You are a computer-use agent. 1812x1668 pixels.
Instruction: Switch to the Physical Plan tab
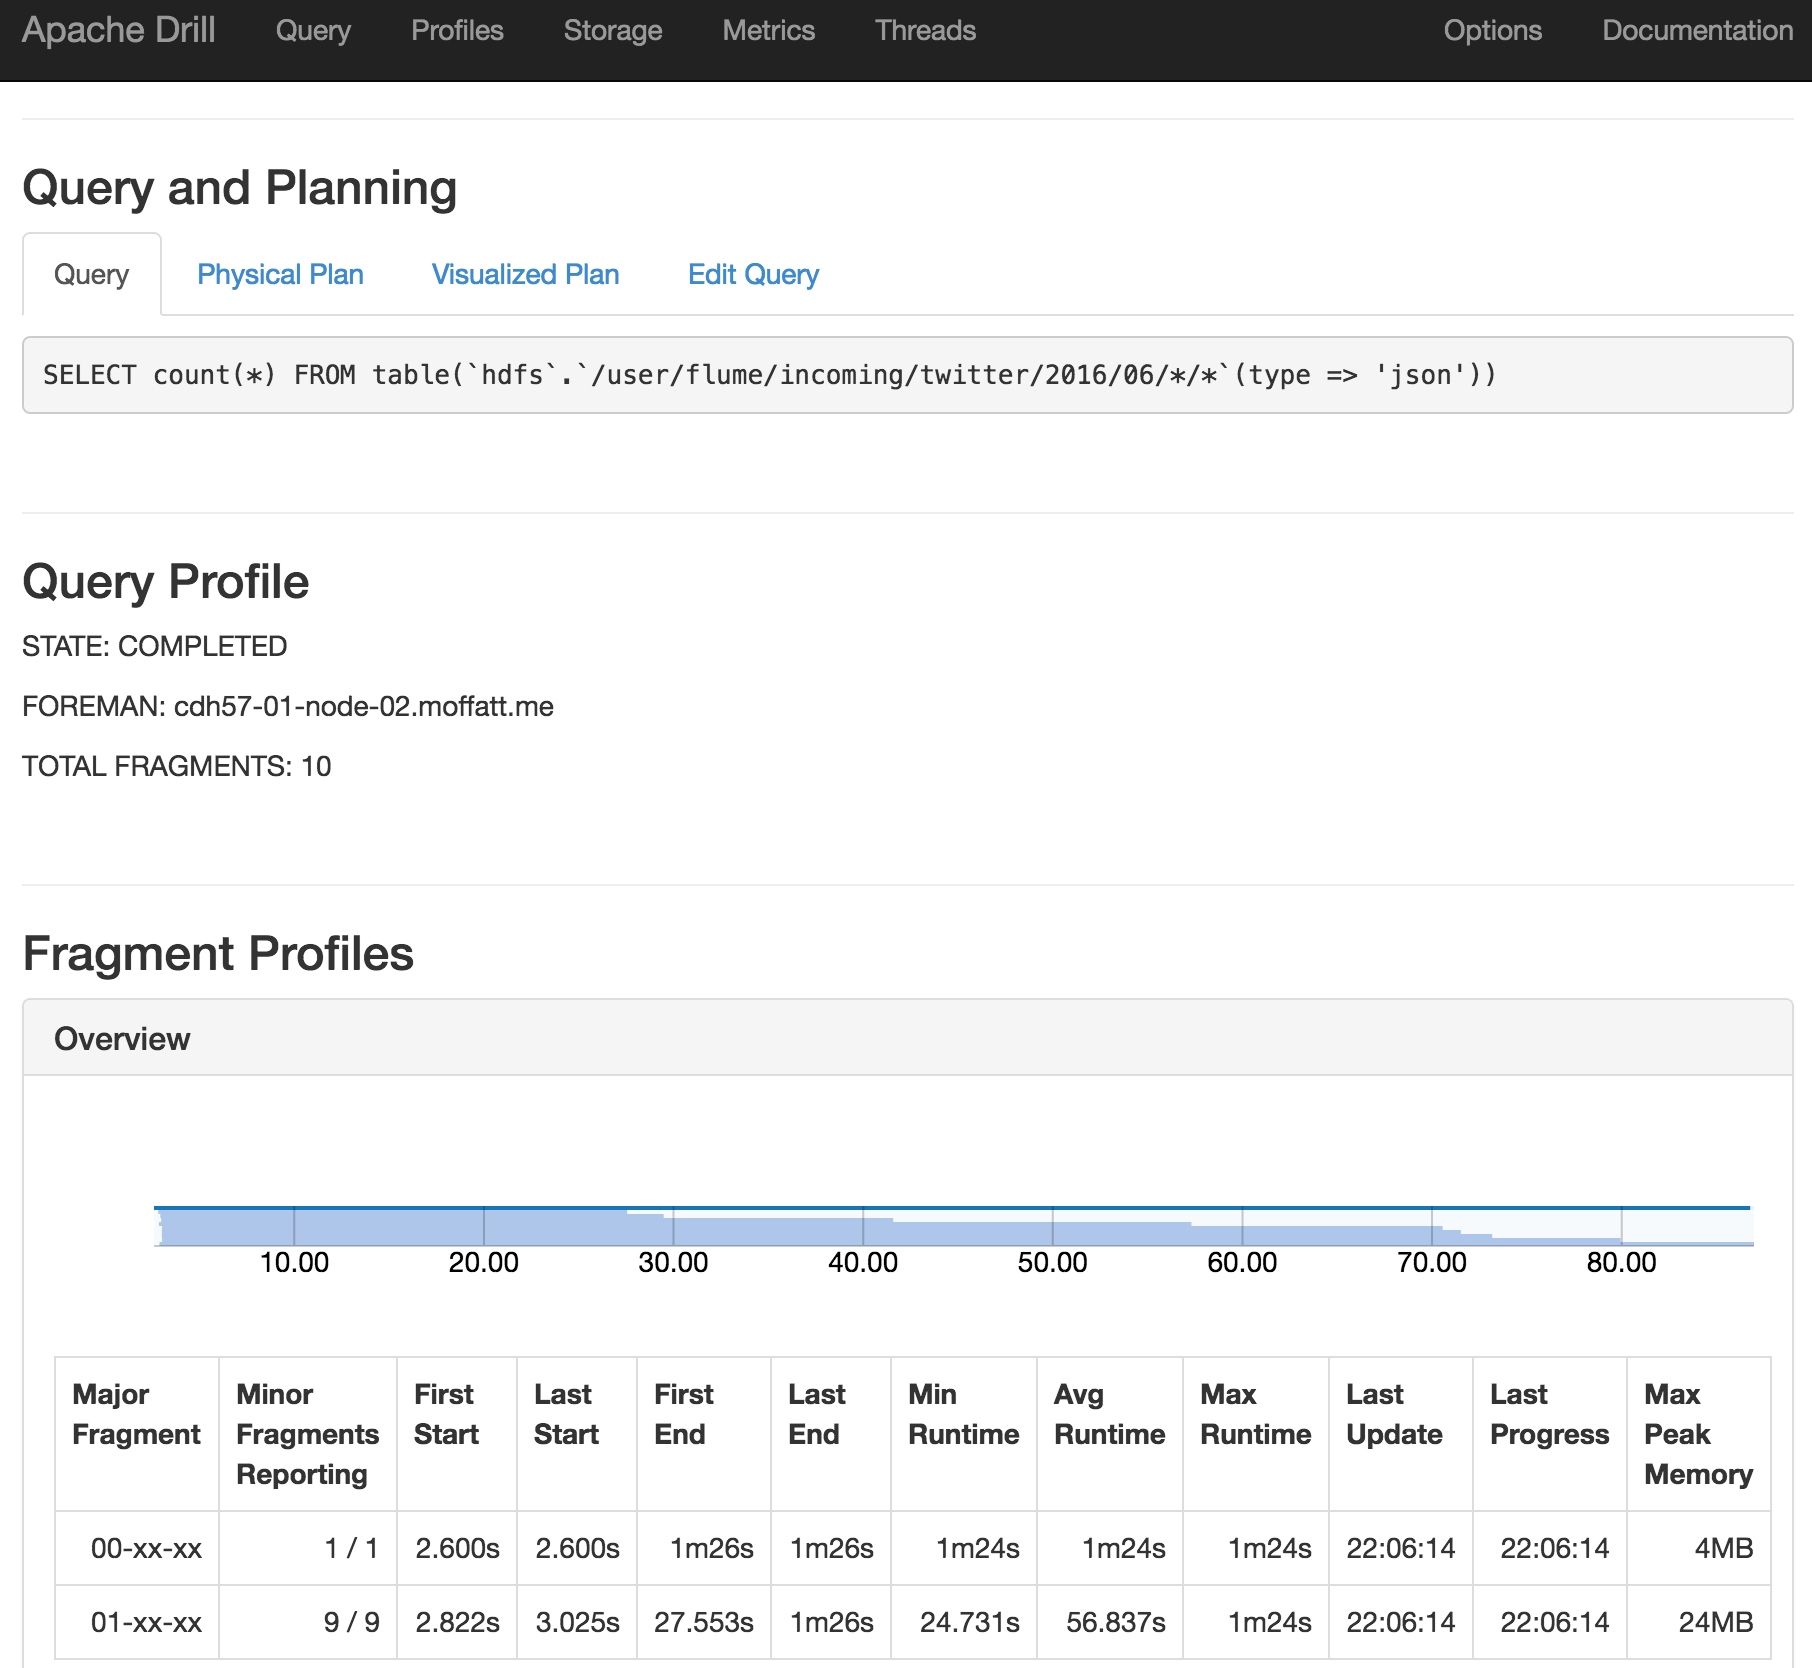click(281, 274)
